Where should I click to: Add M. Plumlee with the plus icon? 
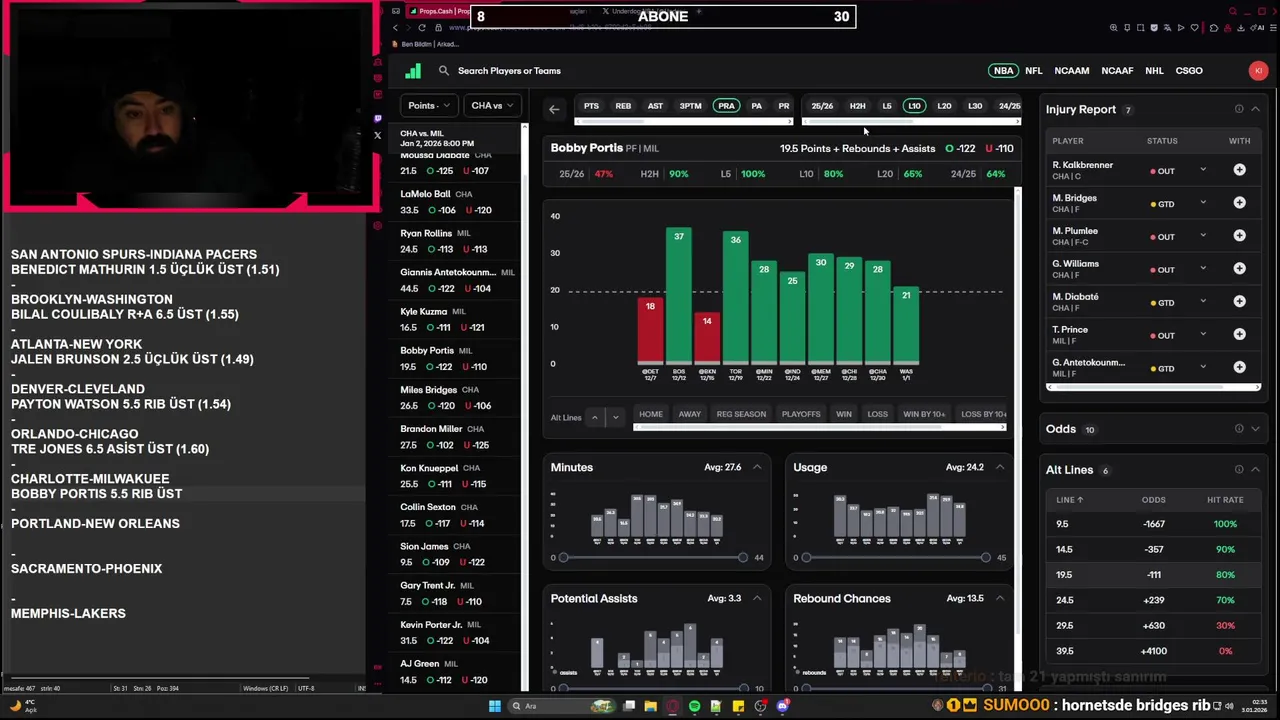tap(1239, 236)
